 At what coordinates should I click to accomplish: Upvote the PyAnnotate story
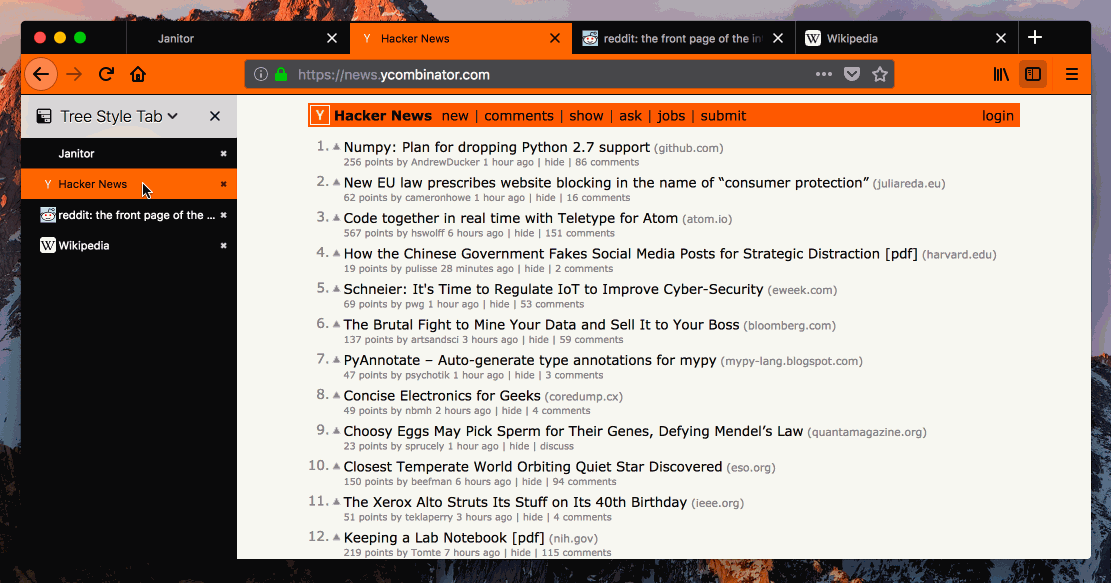click(337, 359)
